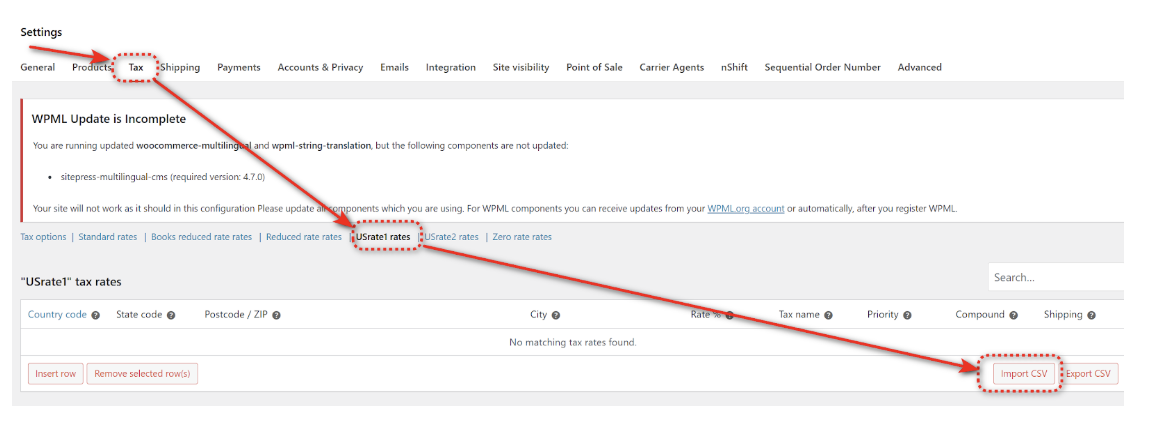Focus the tax rates Search field
1172x428 pixels.
pyautogui.click(x=1055, y=277)
